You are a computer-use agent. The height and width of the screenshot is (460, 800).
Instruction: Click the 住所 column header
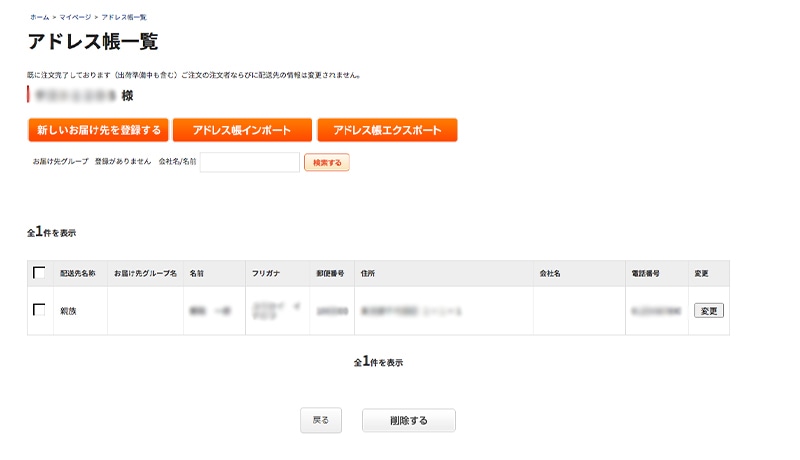click(367, 273)
